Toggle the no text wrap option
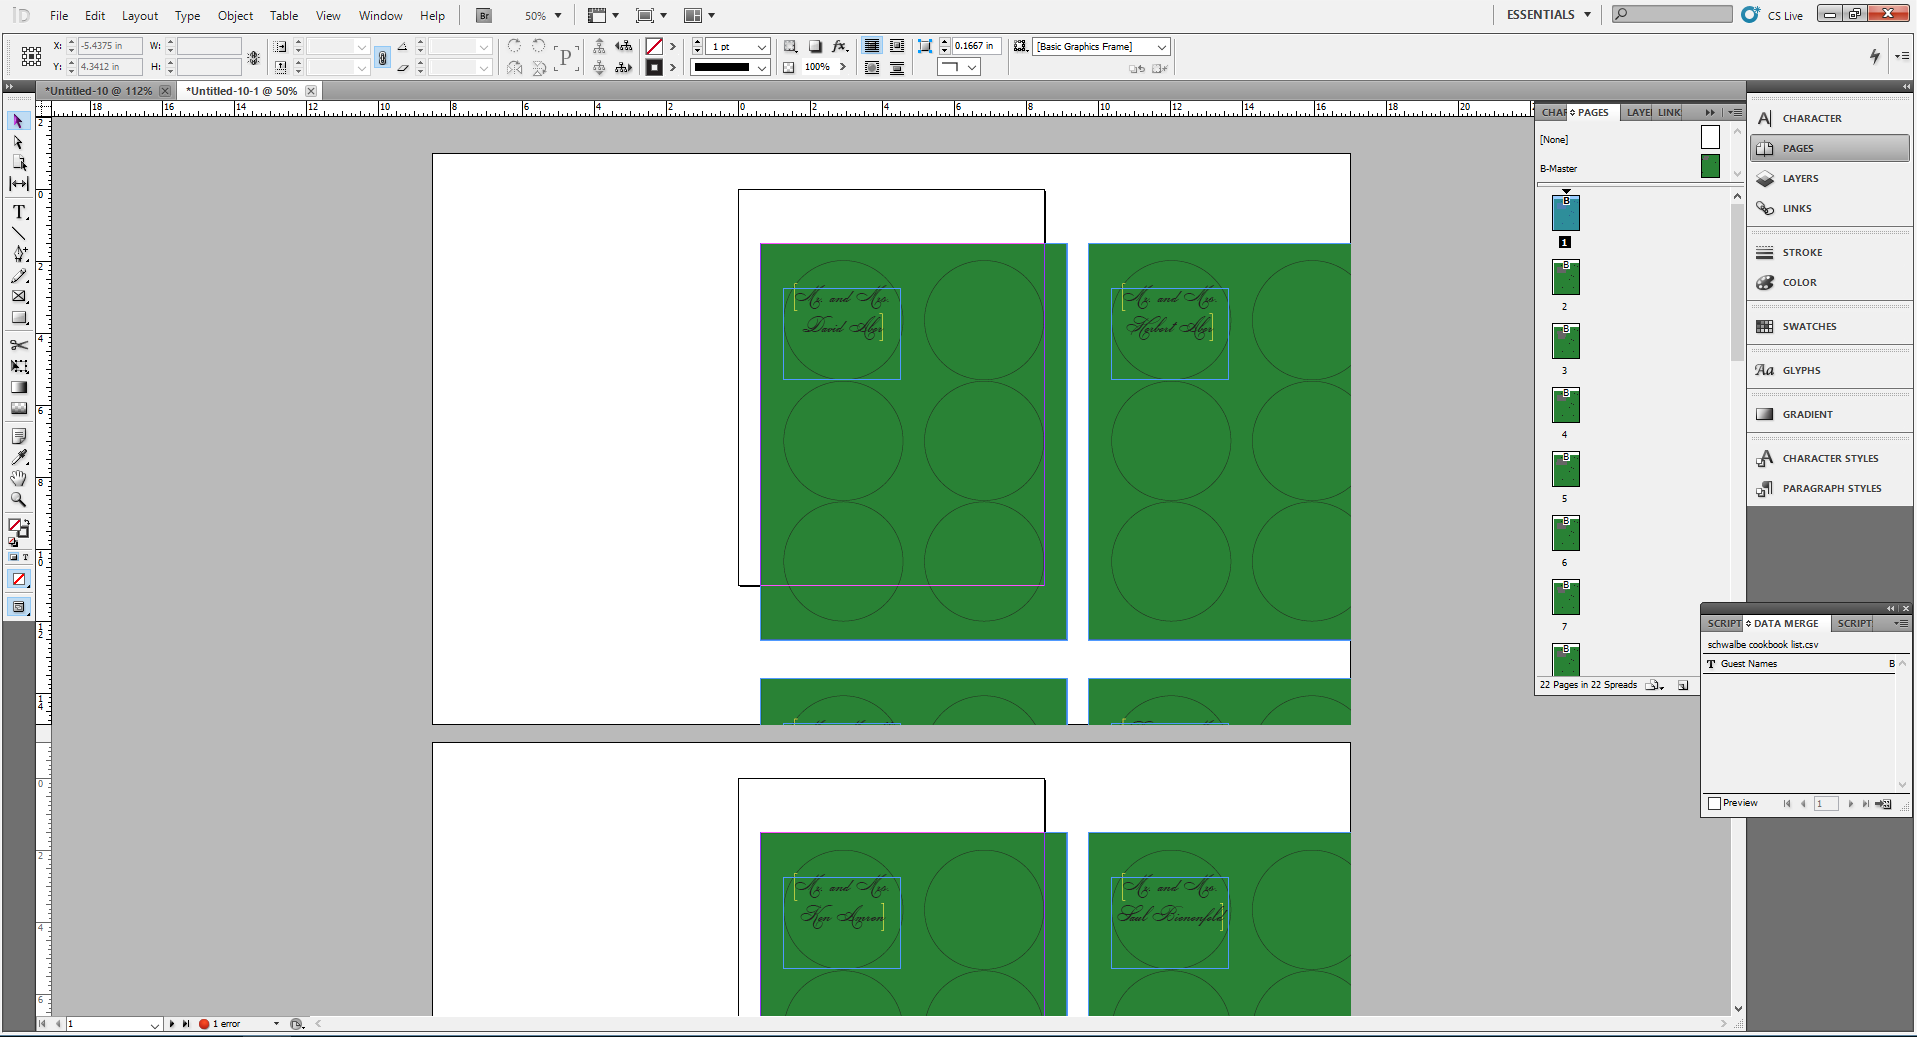Image resolution: width=1917 pixels, height=1037 pixels. tap(872, 46)
